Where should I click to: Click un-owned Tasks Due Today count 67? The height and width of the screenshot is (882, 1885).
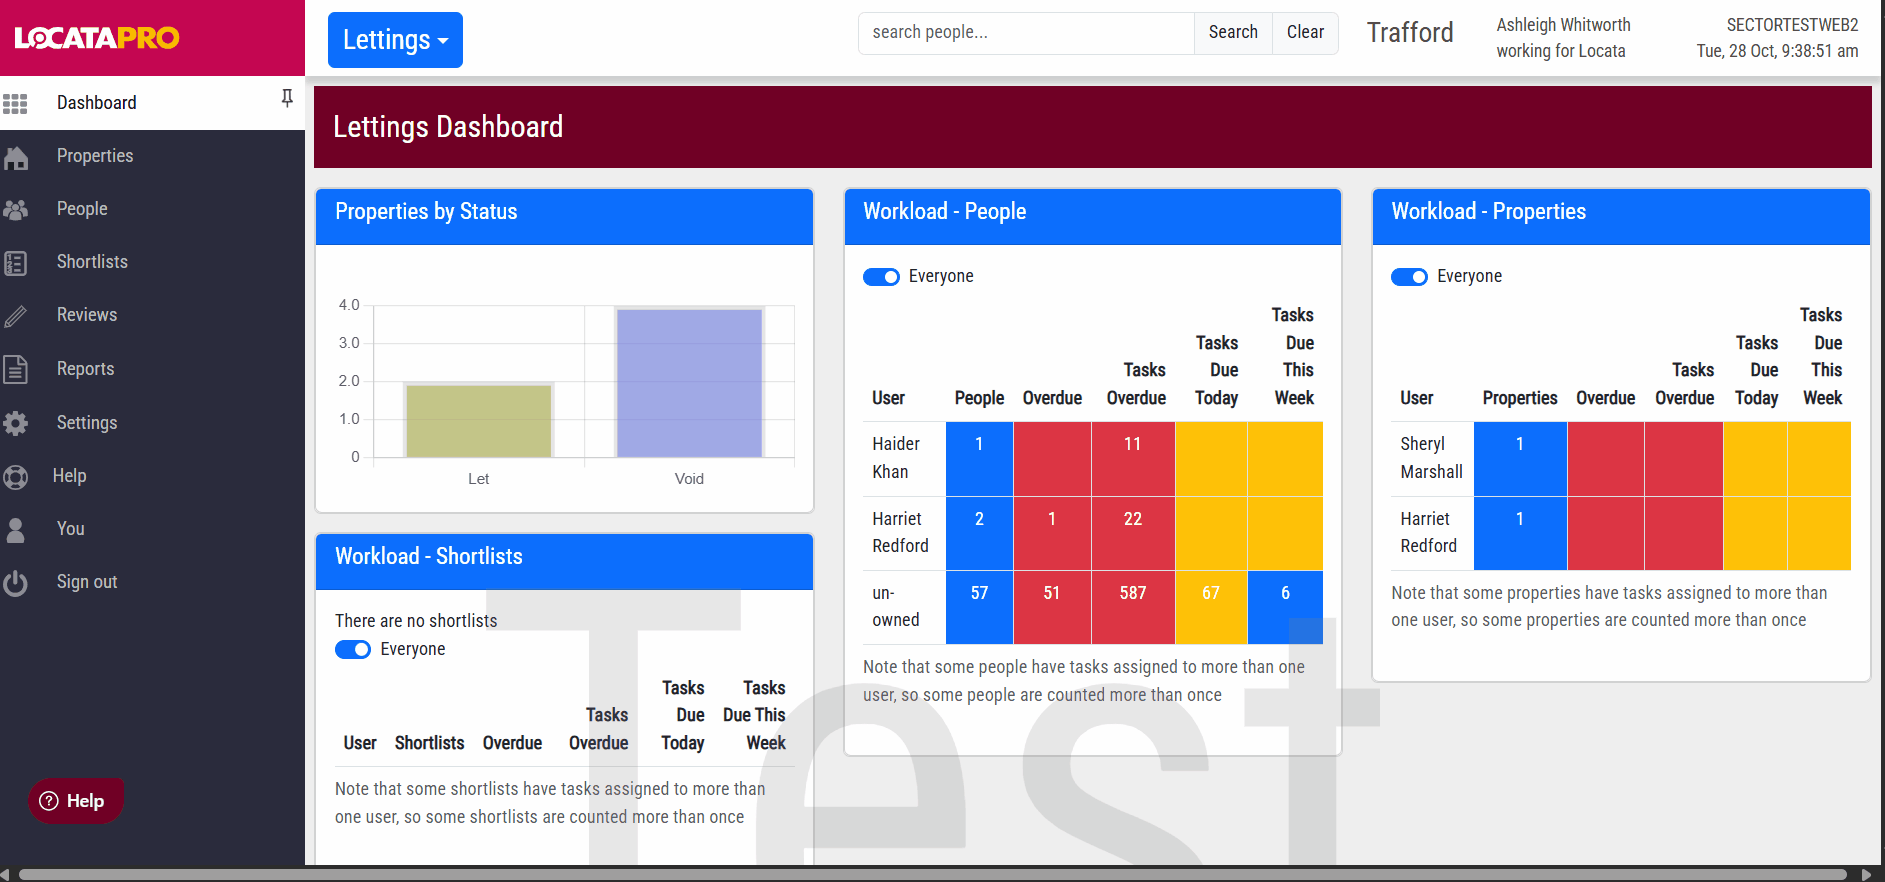pos(1211,607)
